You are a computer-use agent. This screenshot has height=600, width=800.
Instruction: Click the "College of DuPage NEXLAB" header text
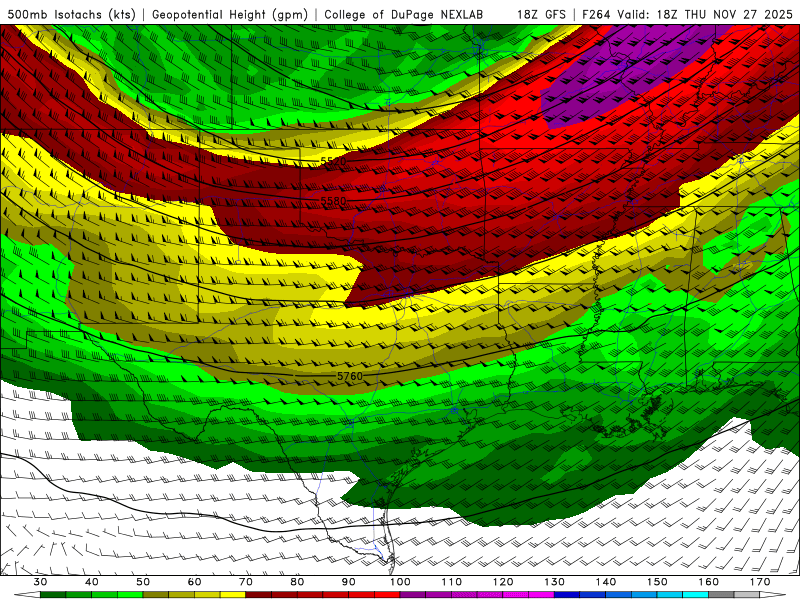tap(403, 15)
